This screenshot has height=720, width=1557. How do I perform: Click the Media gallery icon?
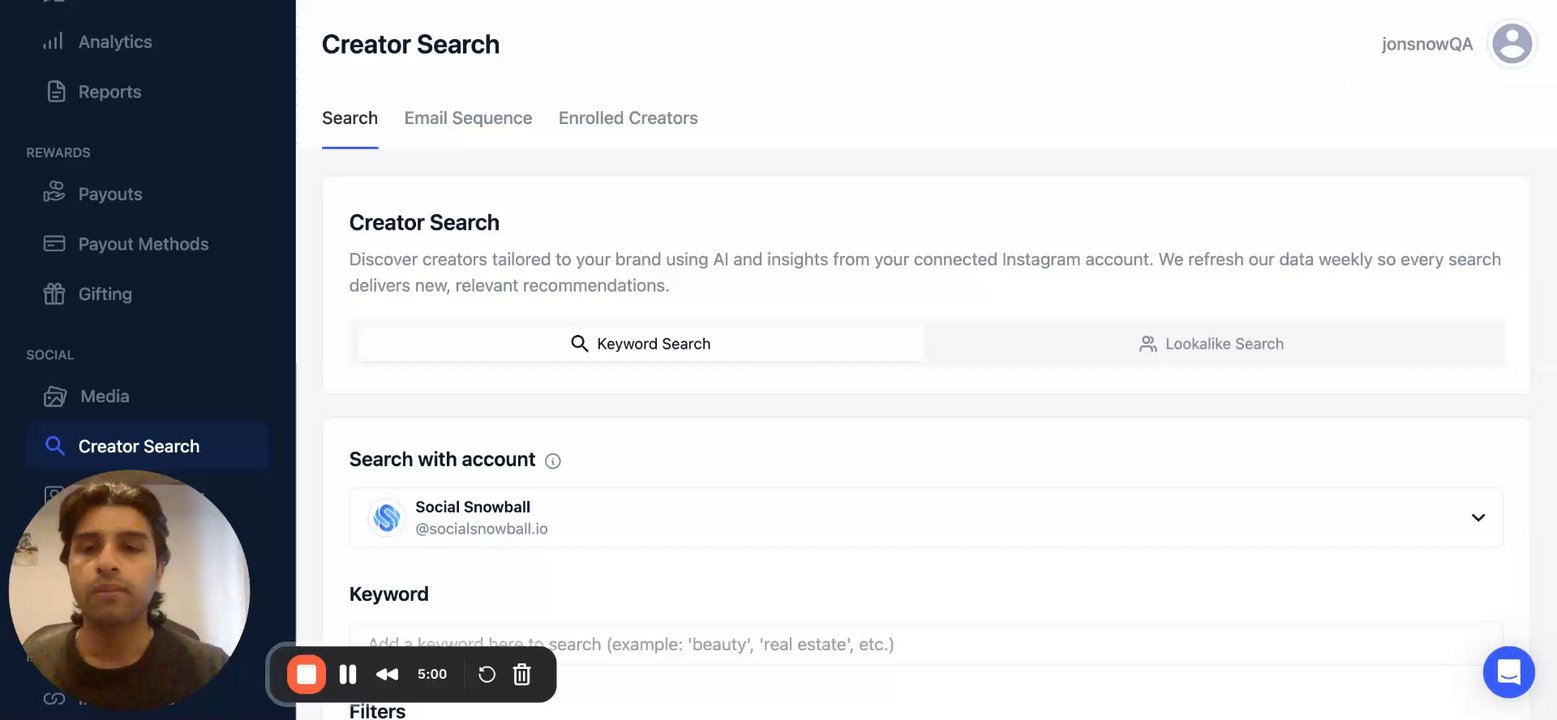54,396
